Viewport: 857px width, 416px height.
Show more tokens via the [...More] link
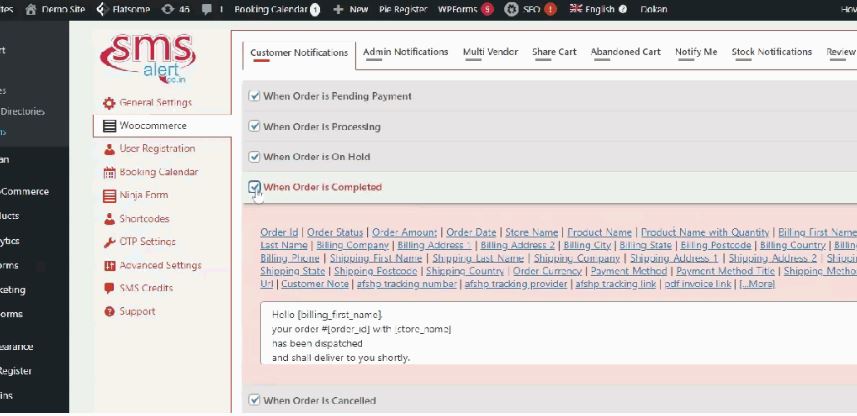(757, 284)
